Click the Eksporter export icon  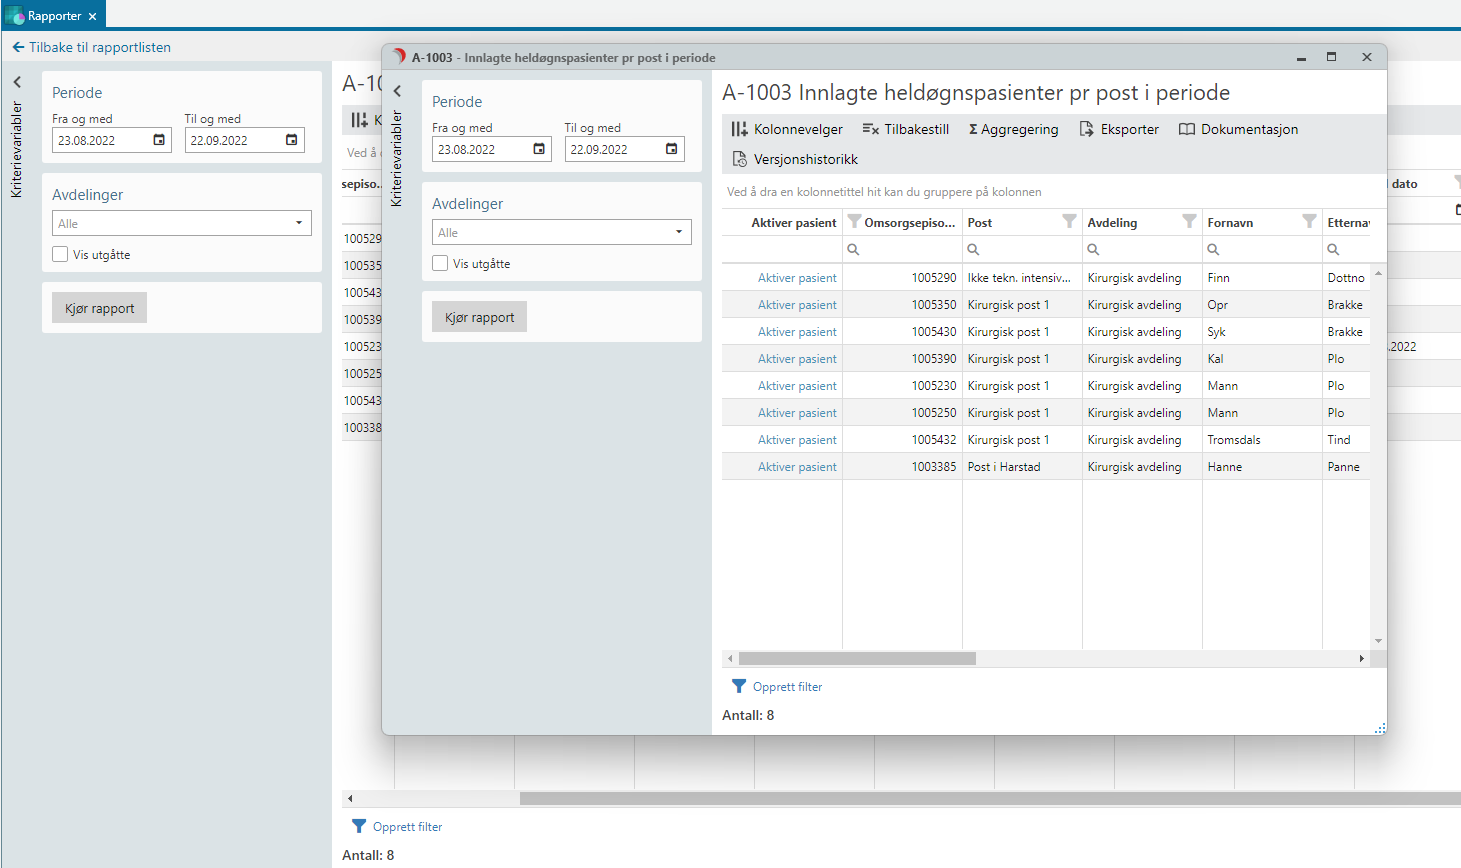[x=1087, y=129]
